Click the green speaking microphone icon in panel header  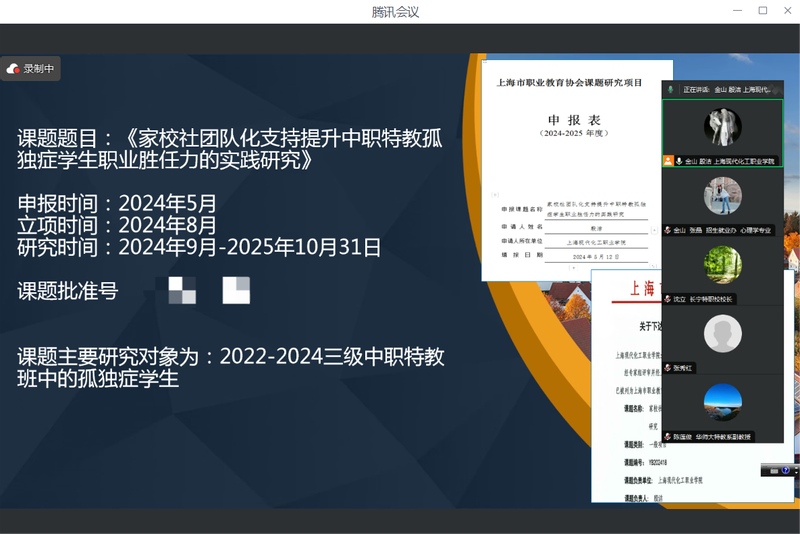[671, 89]
